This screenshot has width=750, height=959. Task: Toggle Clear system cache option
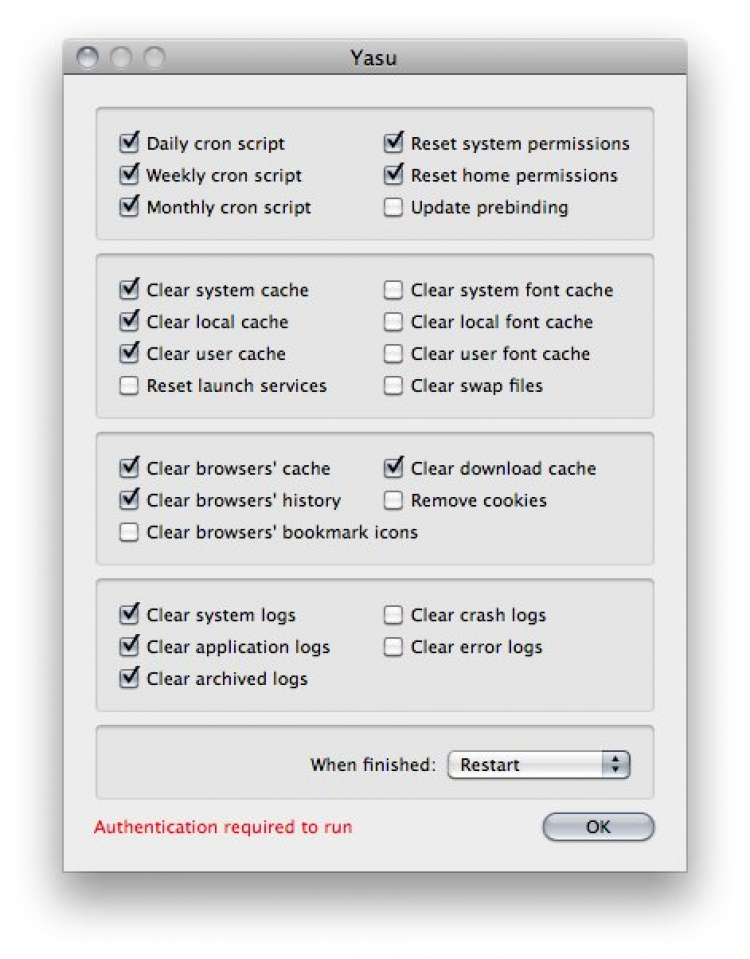tap(128, 290)
